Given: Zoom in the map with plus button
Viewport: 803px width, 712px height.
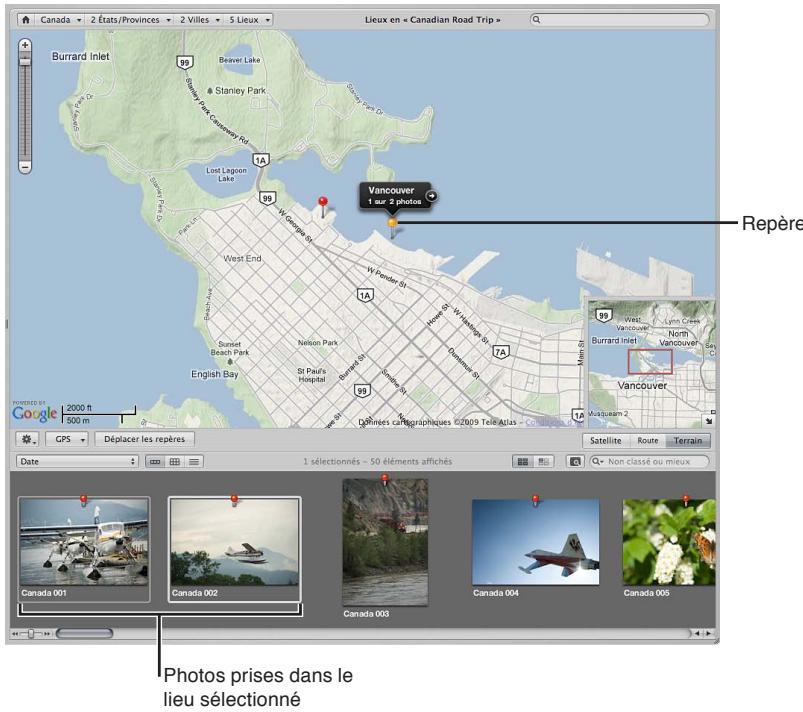Looking at the screenshot, I should [25, 45].
